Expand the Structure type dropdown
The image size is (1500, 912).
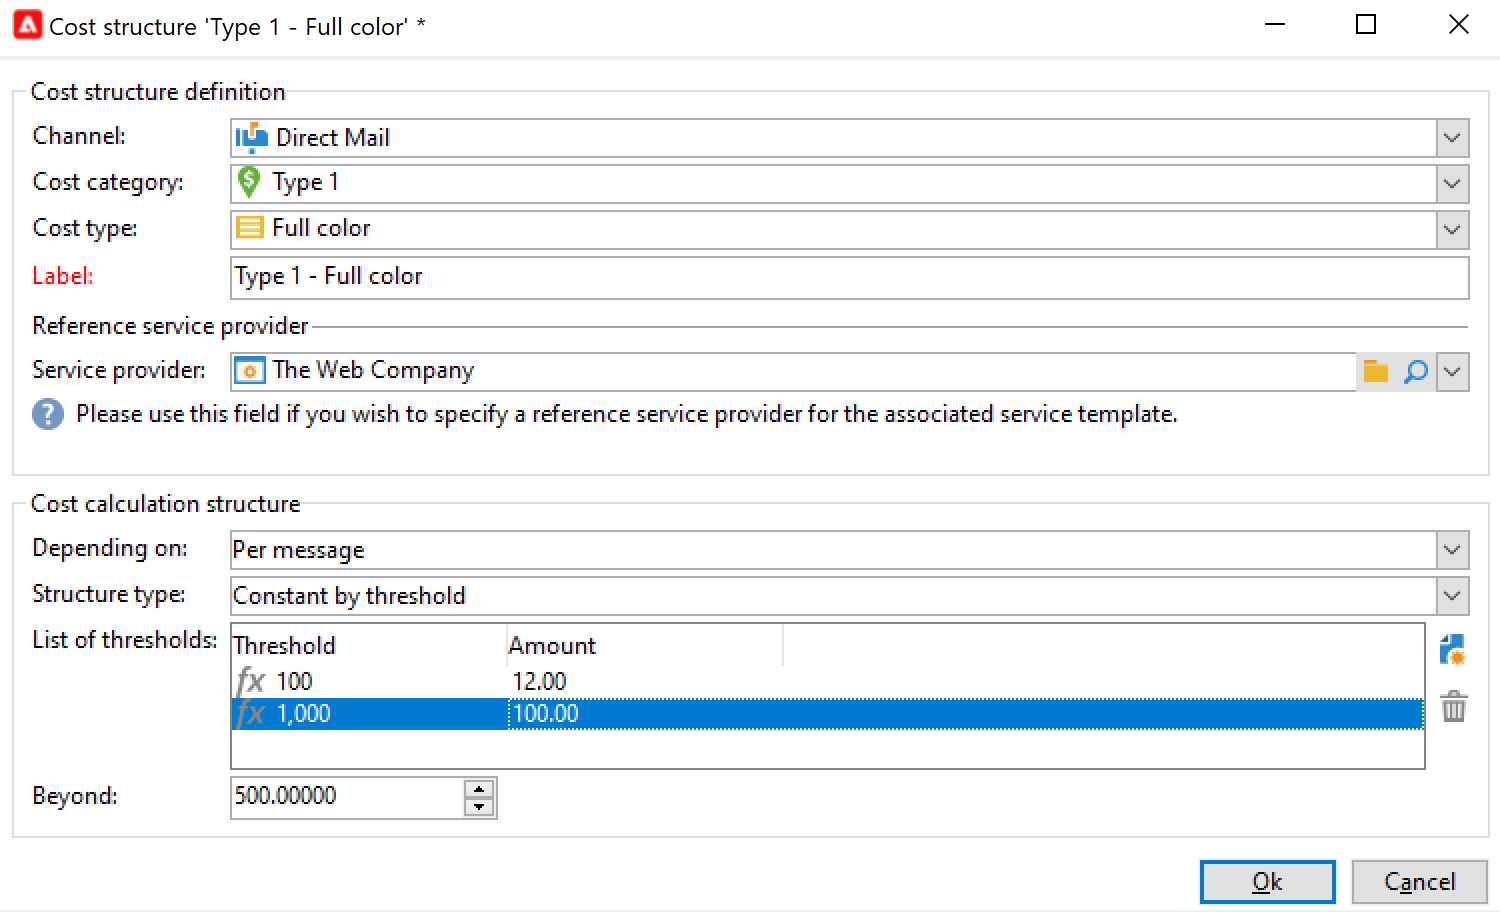[x=1452, y=596]
